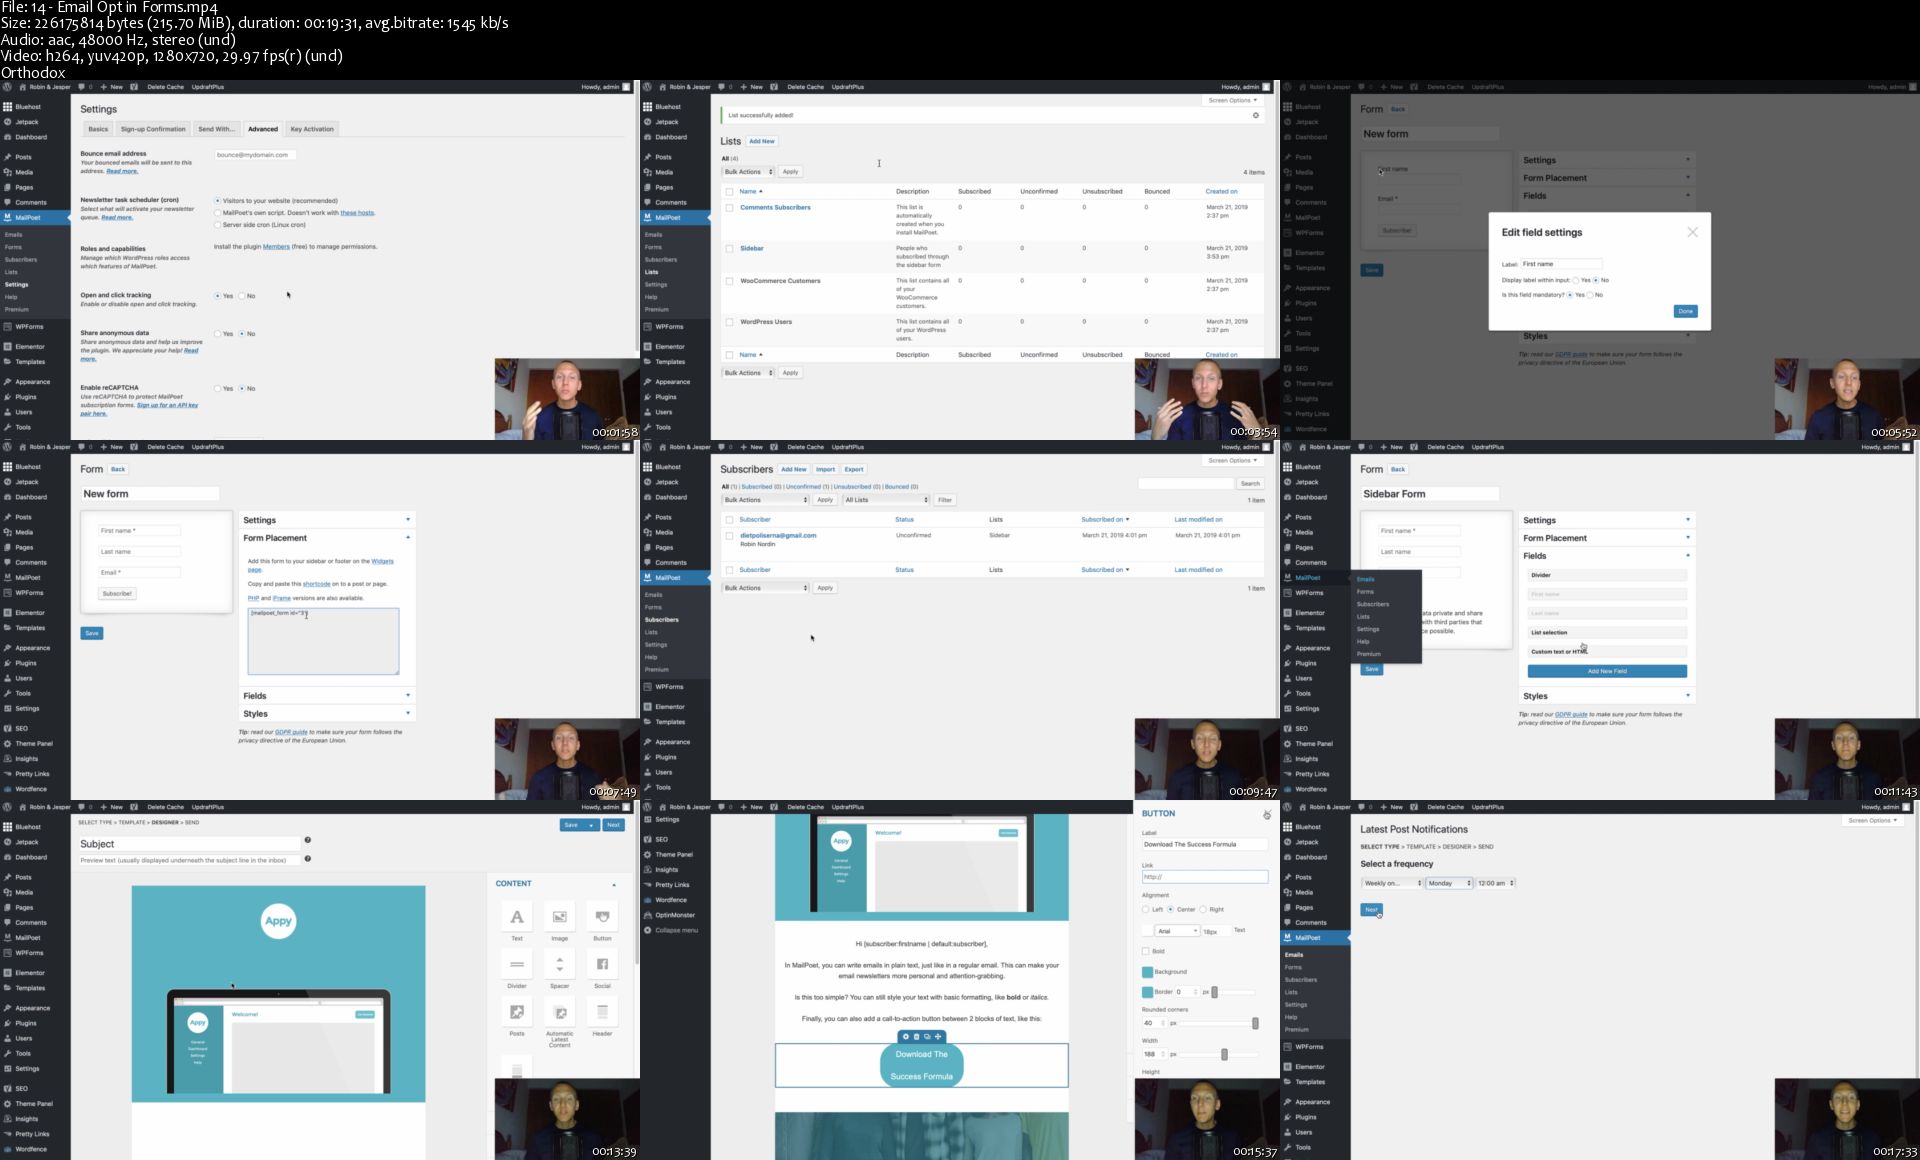Click duplicate icon on button block in 00:15:37 frame
1920x1160 pixels.
tap(927, 1037)
